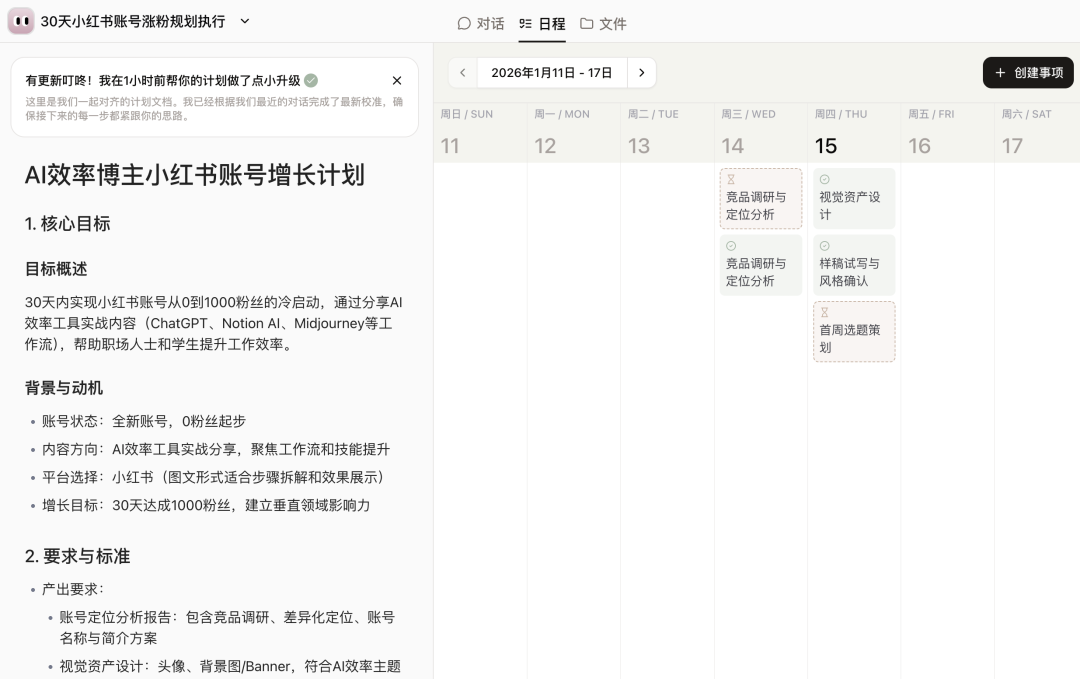The width and height of the screenshot is (1080, 679).
Task: Click the plus icon in 创建事项
Action: point(1000,73)
